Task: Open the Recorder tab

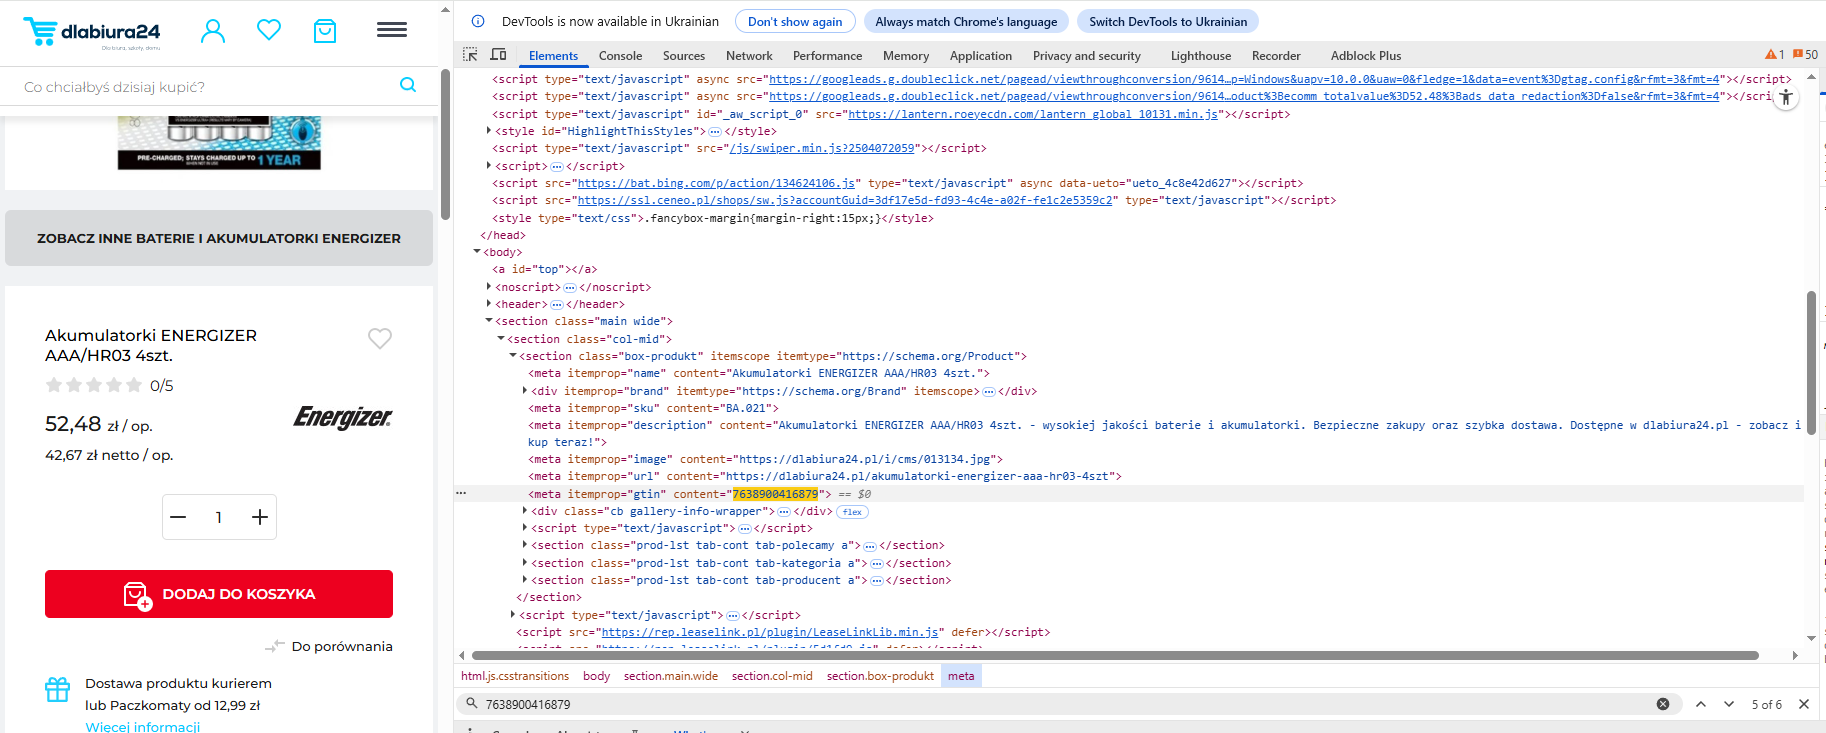Action: pyautogui.click(x=1276, y=56)
